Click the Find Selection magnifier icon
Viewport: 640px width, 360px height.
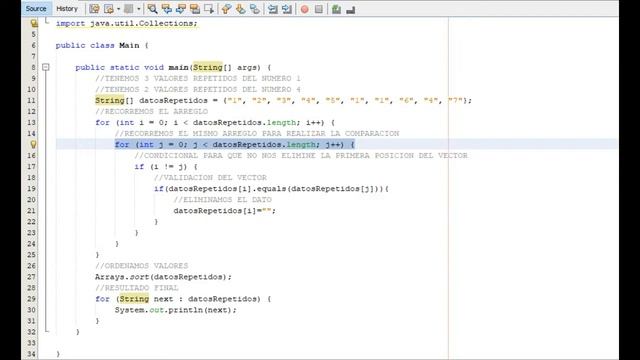click(x=152, y=9)
